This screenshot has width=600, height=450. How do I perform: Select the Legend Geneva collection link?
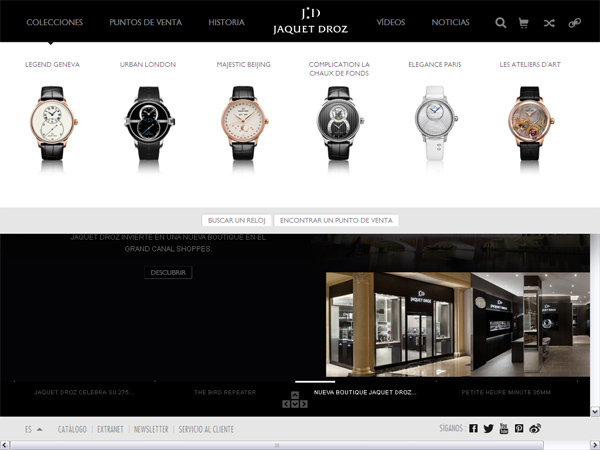pos(52,64)
